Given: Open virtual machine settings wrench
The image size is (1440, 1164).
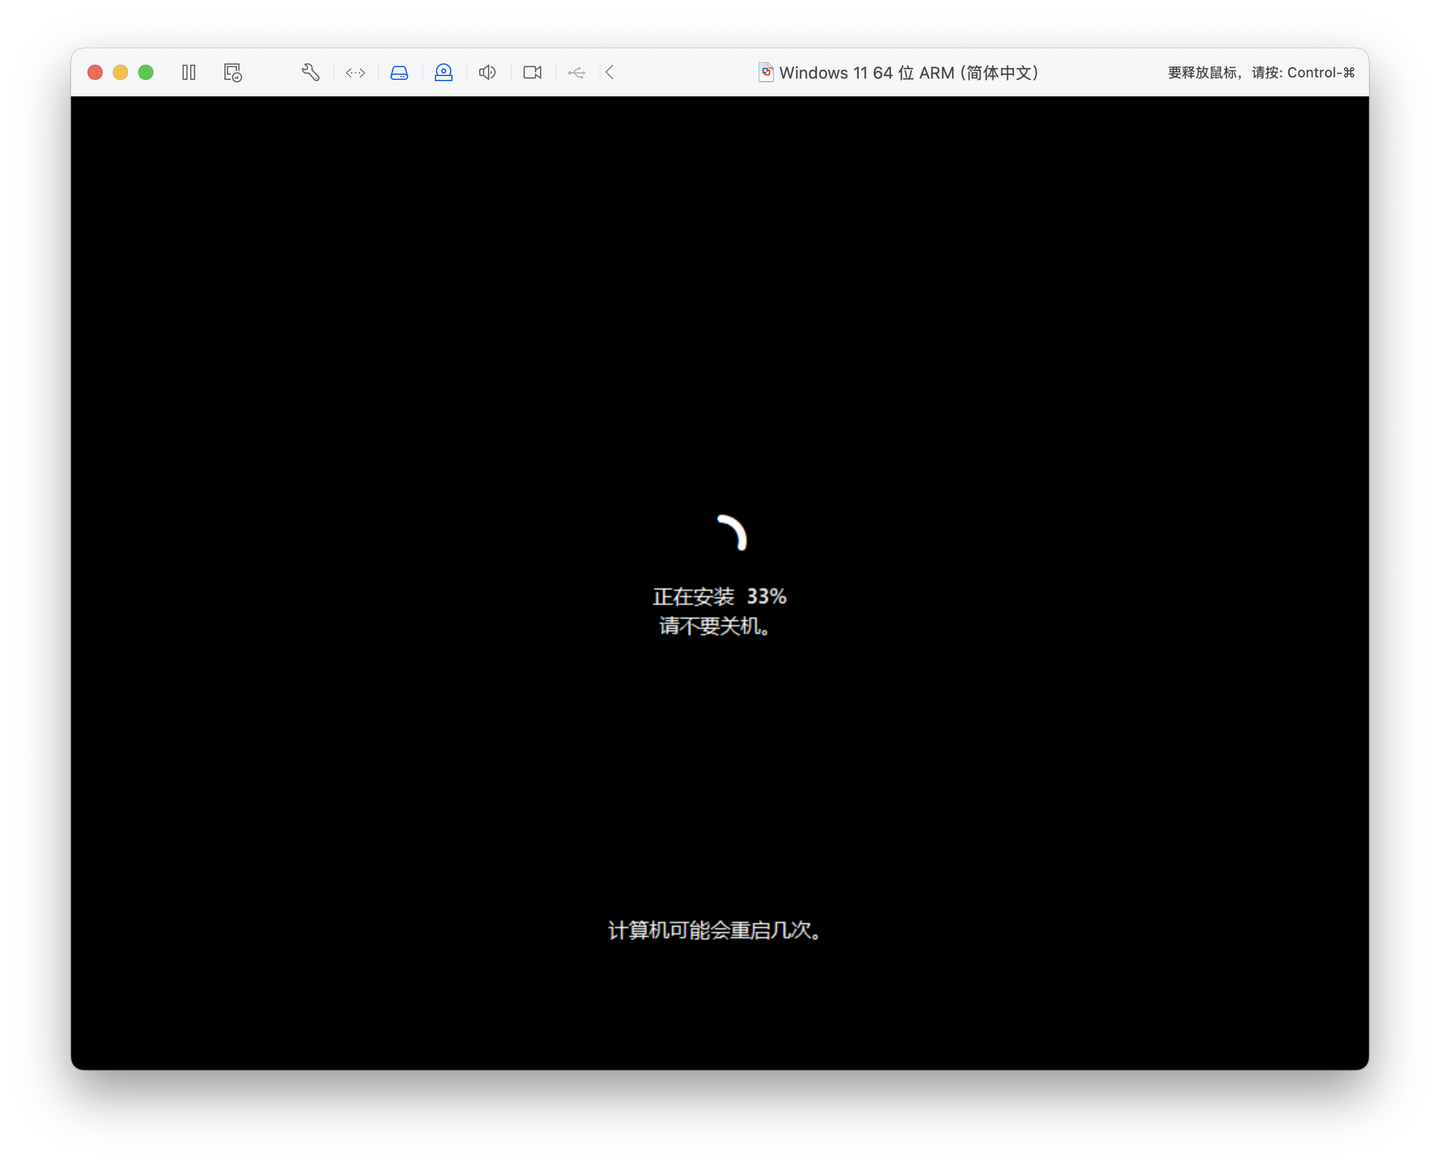Looking at the screenshot, I should point(311,72).
